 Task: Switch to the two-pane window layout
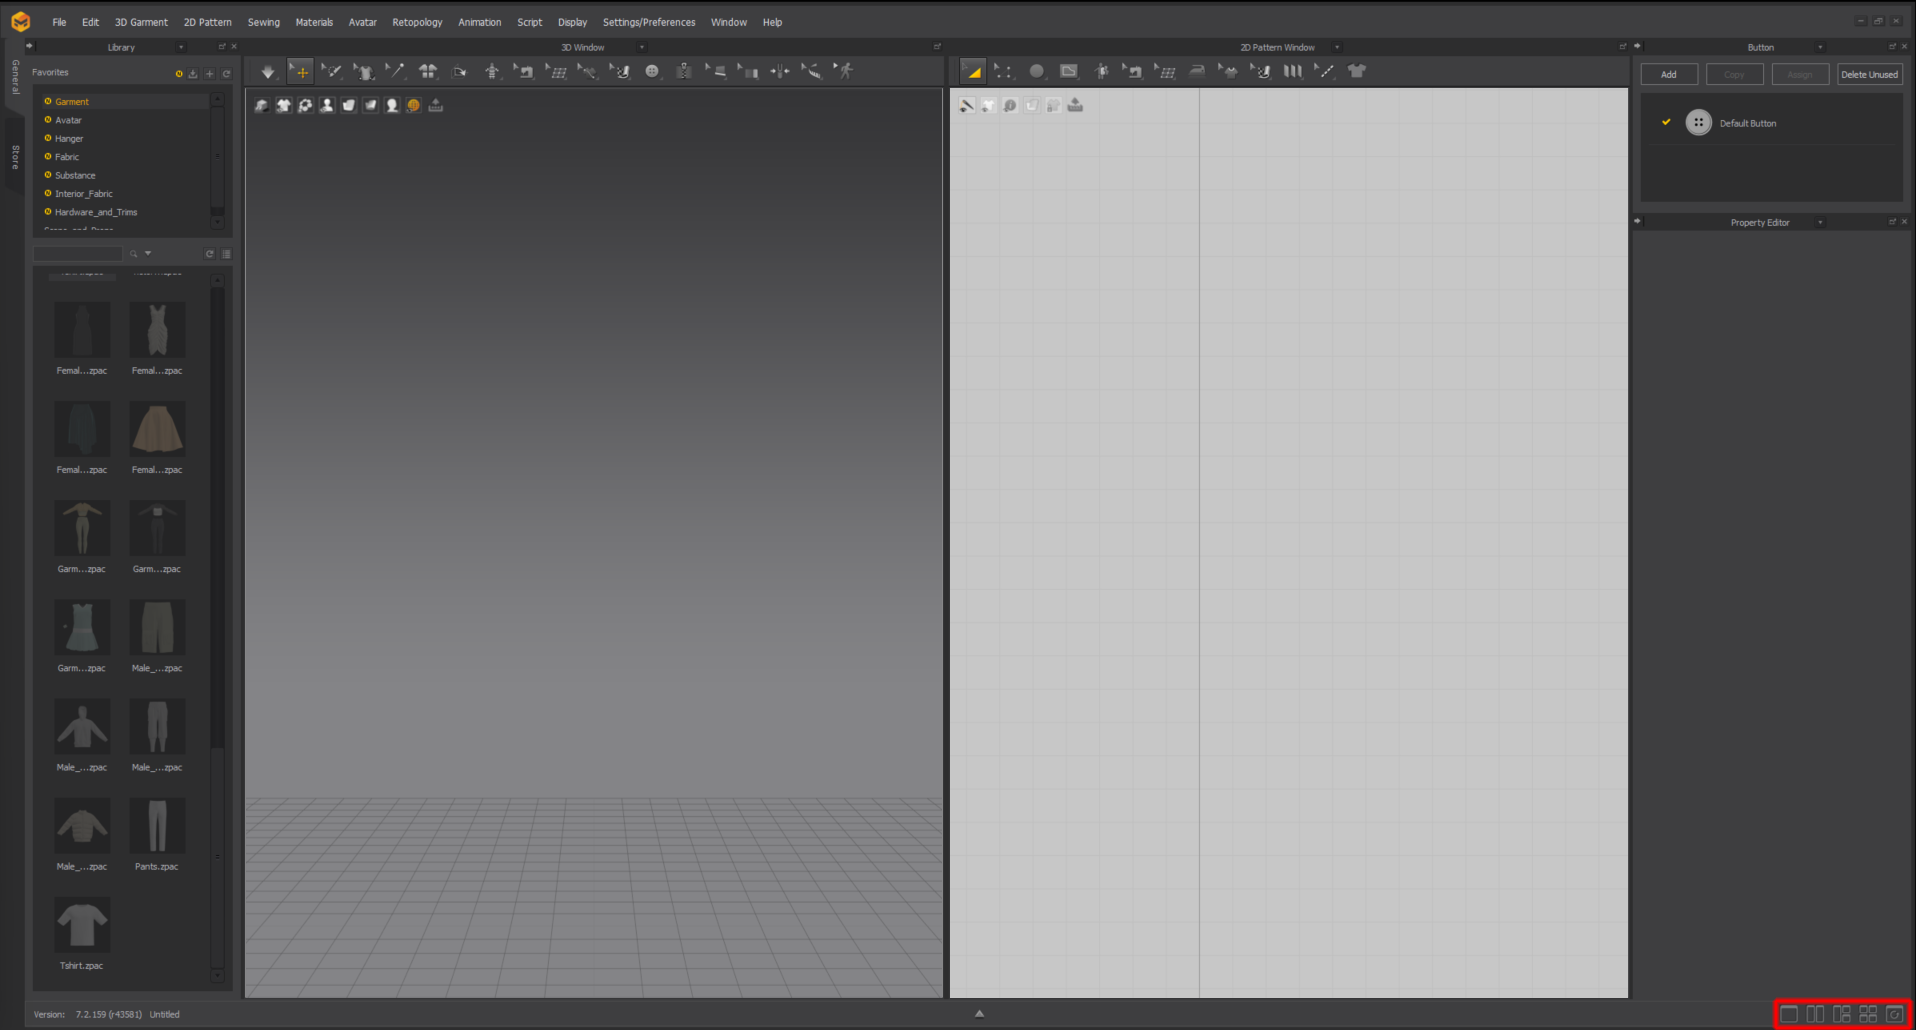pos(1815,1014)
